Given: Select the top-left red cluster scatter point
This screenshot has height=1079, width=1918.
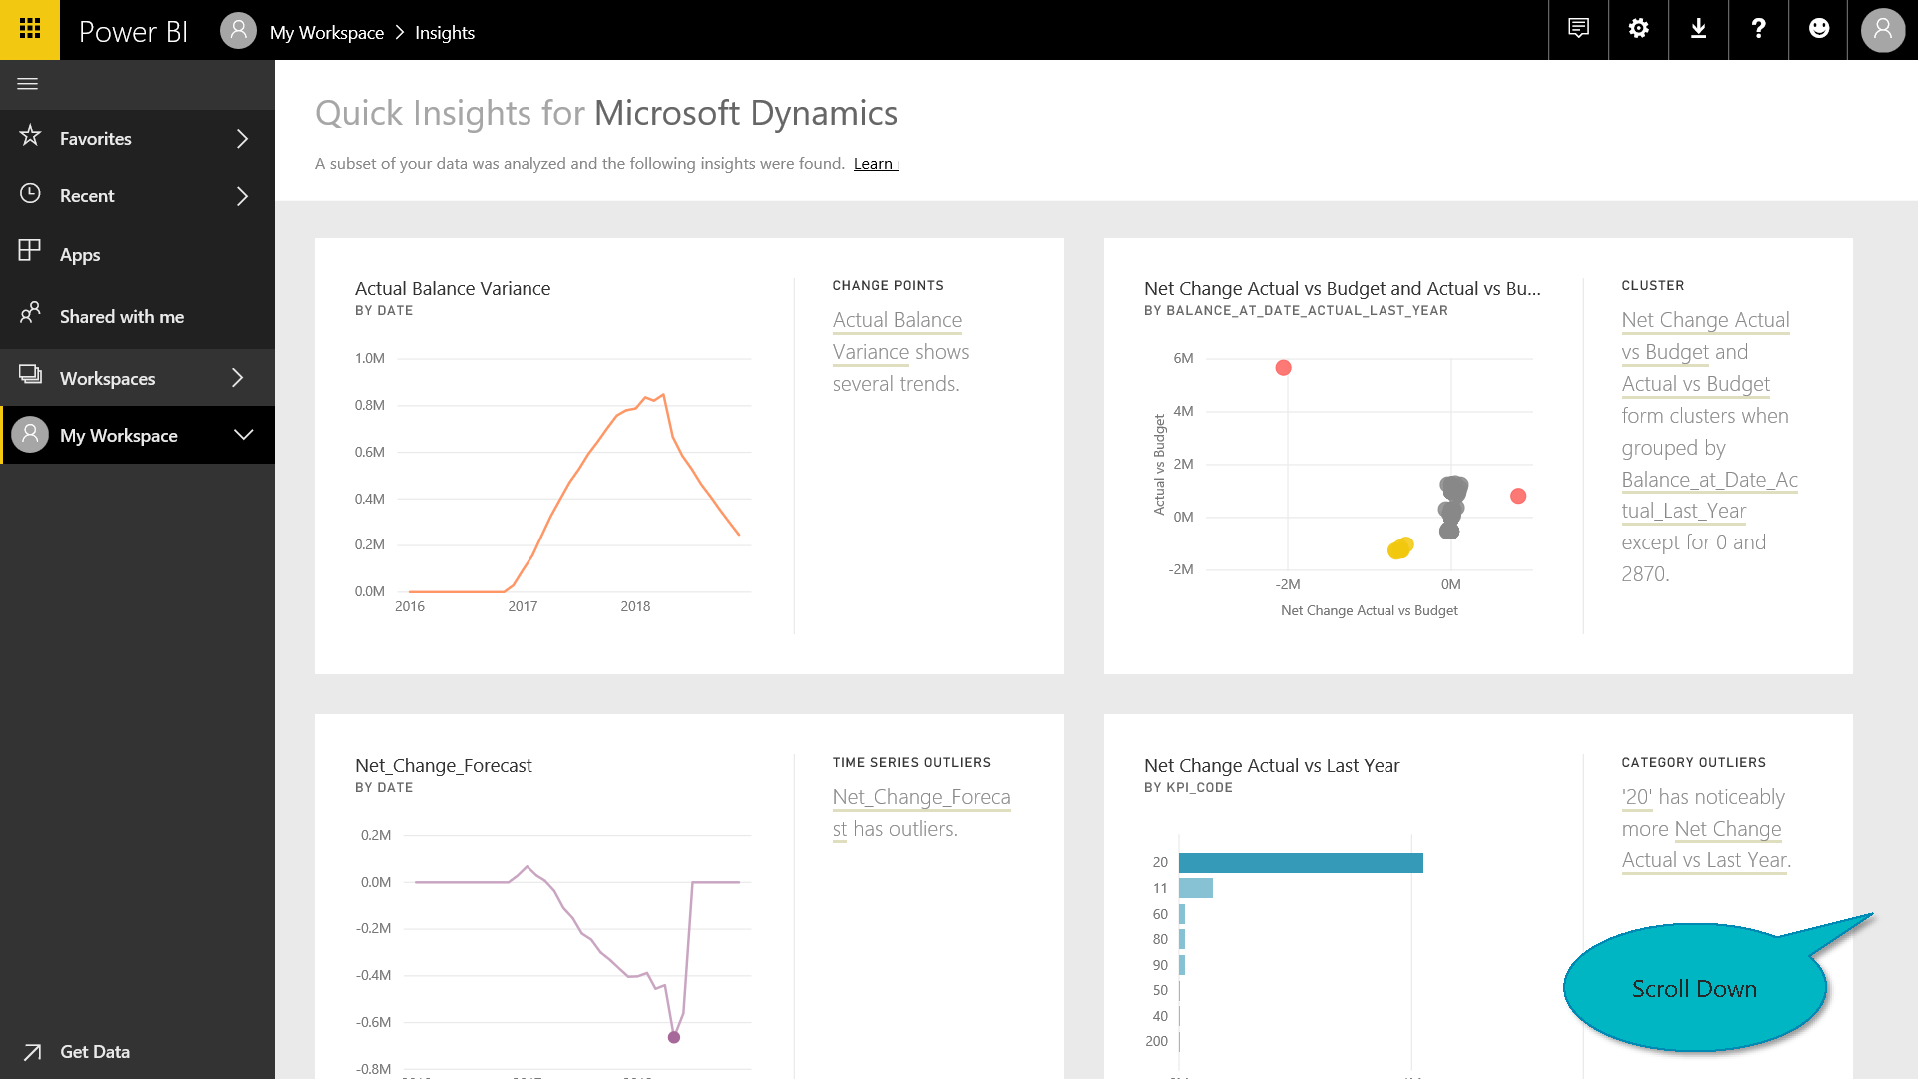Looking at the screenshot, I should pyautogui.click(x=1283, y=368).
